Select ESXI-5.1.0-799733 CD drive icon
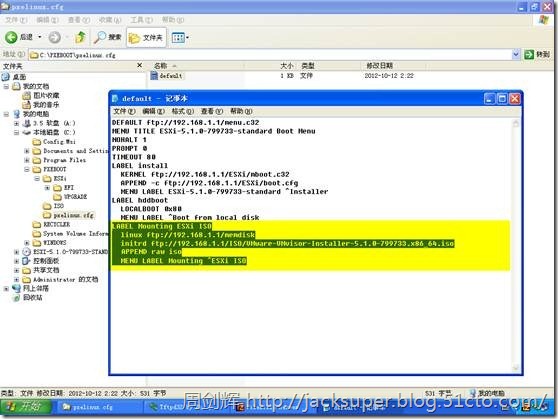The image size is (558, 419). tap(26, 252)
